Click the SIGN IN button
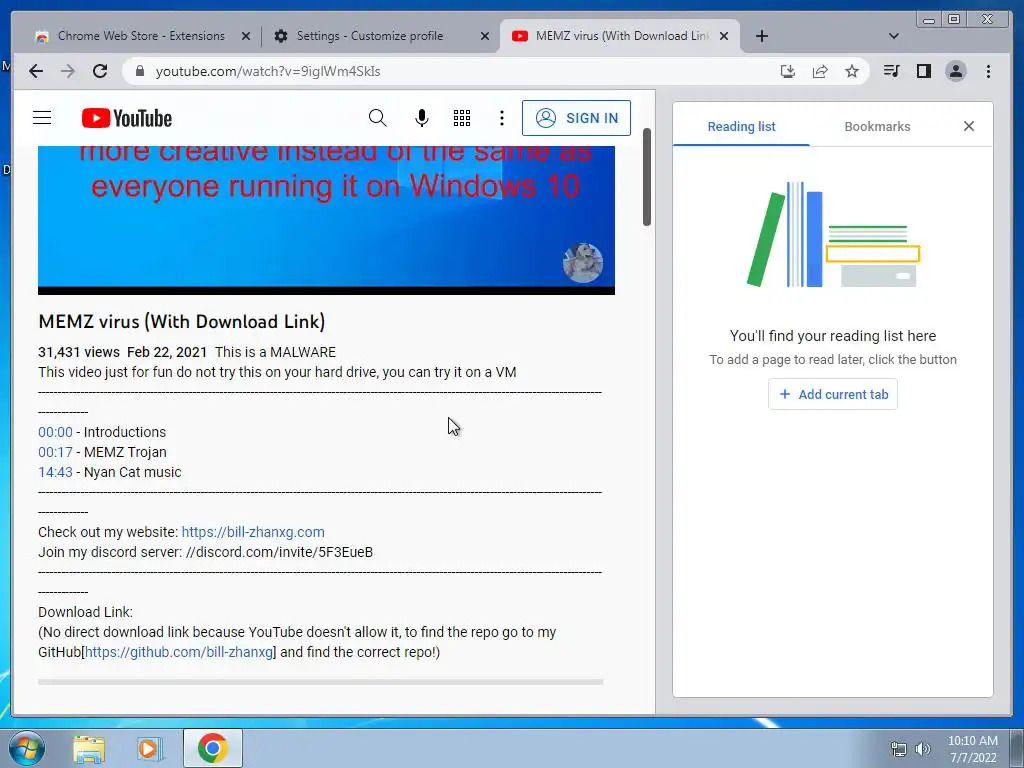1024x768 pixels. [576, 118]
